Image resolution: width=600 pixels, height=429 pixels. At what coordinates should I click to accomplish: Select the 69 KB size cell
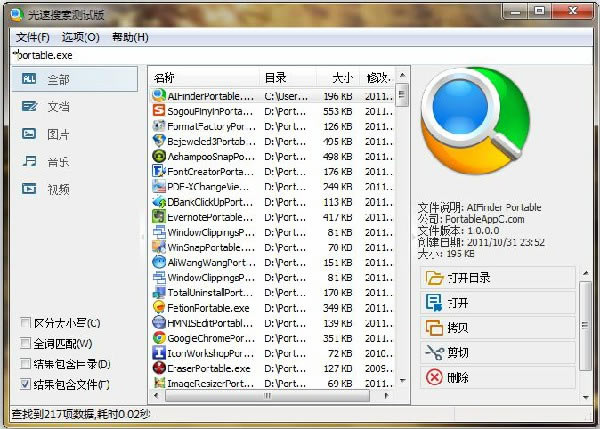[340, 383]
